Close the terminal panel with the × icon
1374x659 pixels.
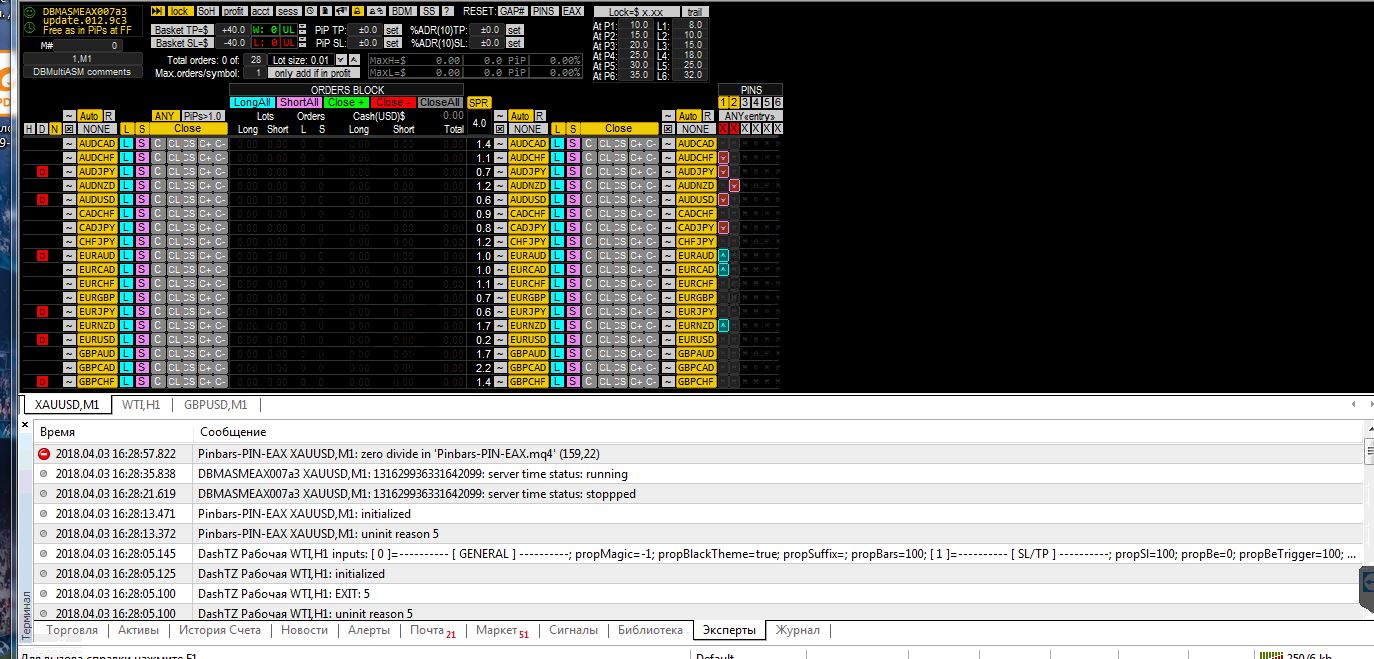point(26,425)
